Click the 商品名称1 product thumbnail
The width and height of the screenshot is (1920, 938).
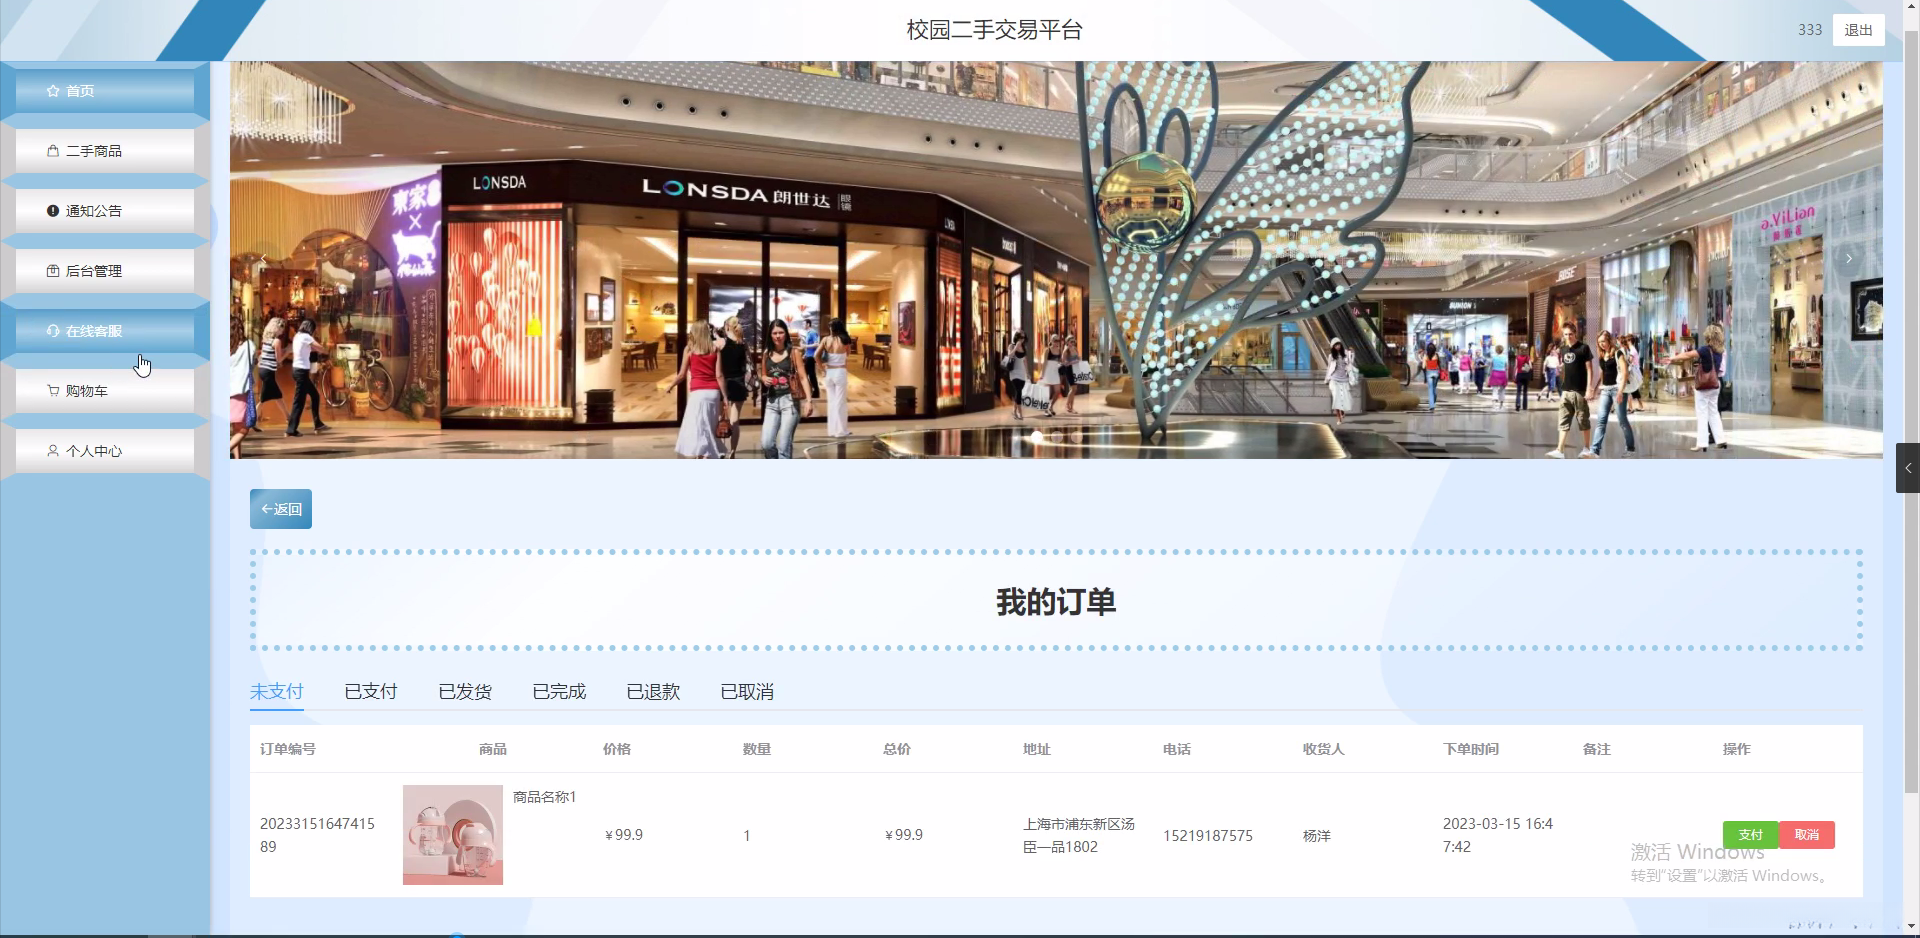[453, 835]
